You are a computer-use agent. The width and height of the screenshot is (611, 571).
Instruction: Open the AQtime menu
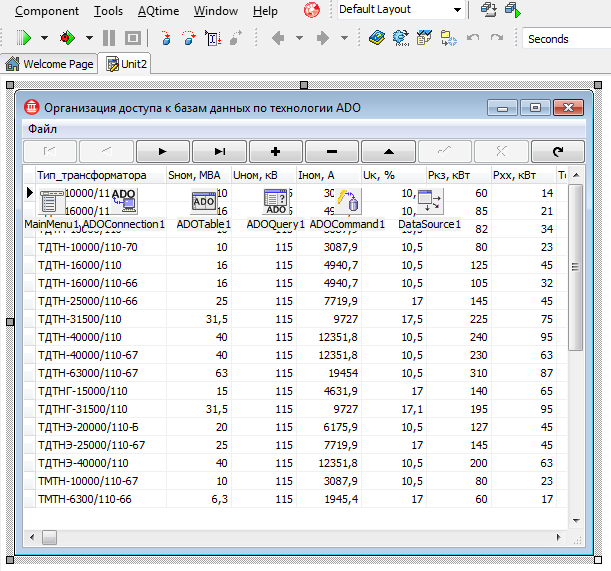click(158, 11)
